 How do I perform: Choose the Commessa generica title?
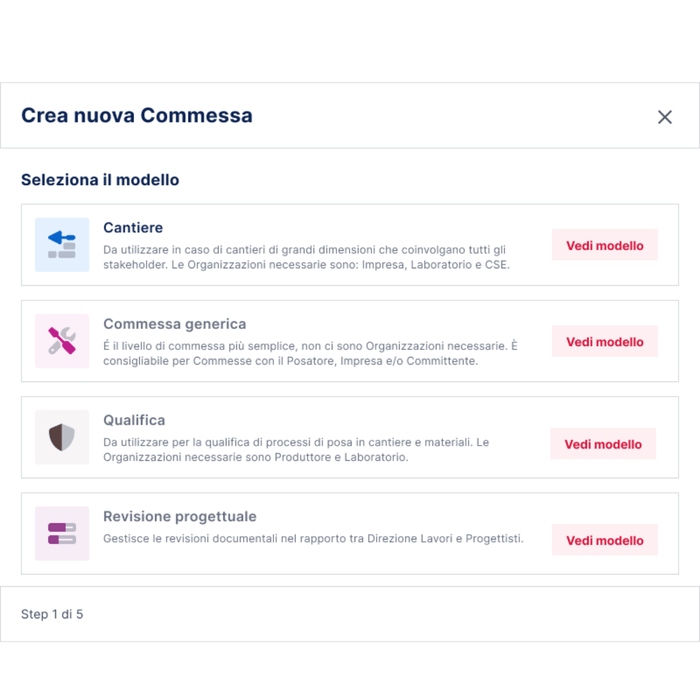[174, 324]
